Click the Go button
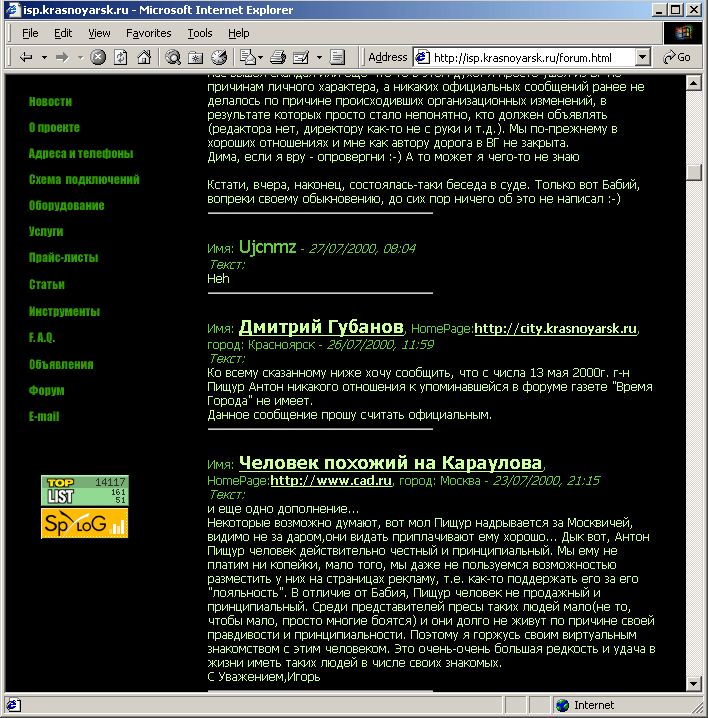The height and width of the screenshot is (718, 708). click(677, 57)
